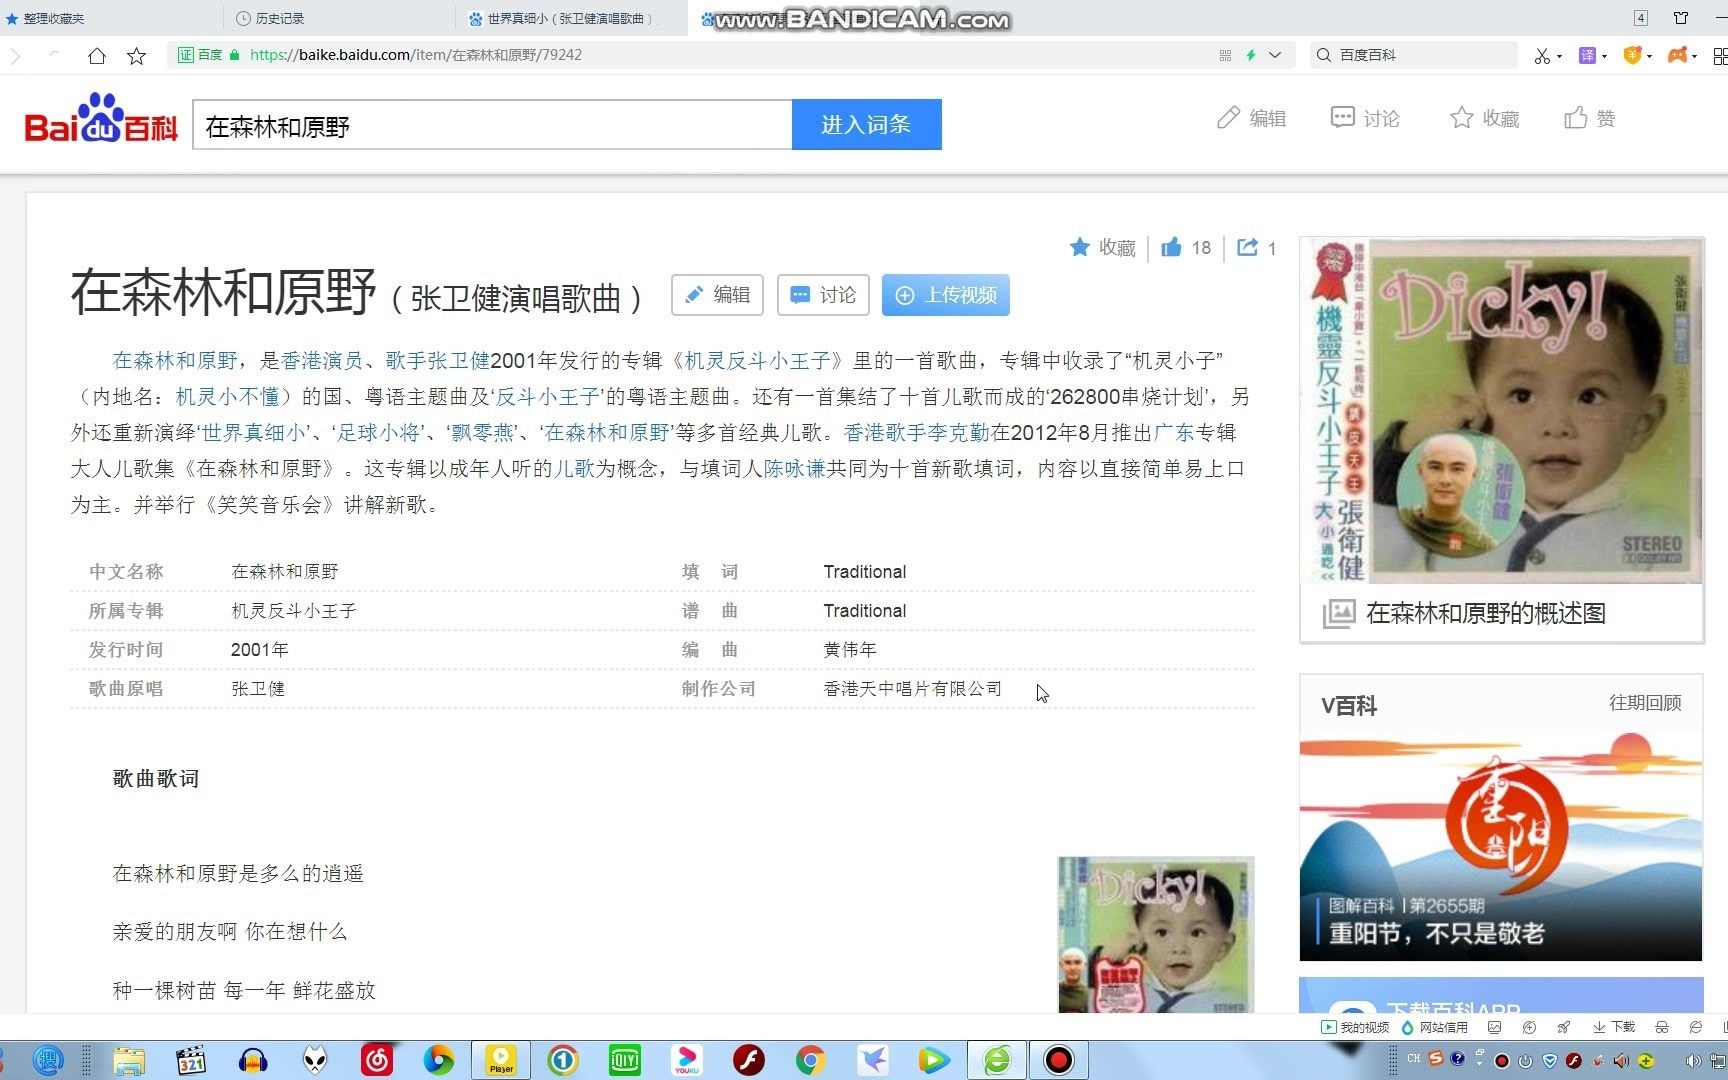Open 在森林和原野的概述图 gallery caption
Image resolution: width=1728 pixels, height=1080 pixels.
[x=1485, y=613]
